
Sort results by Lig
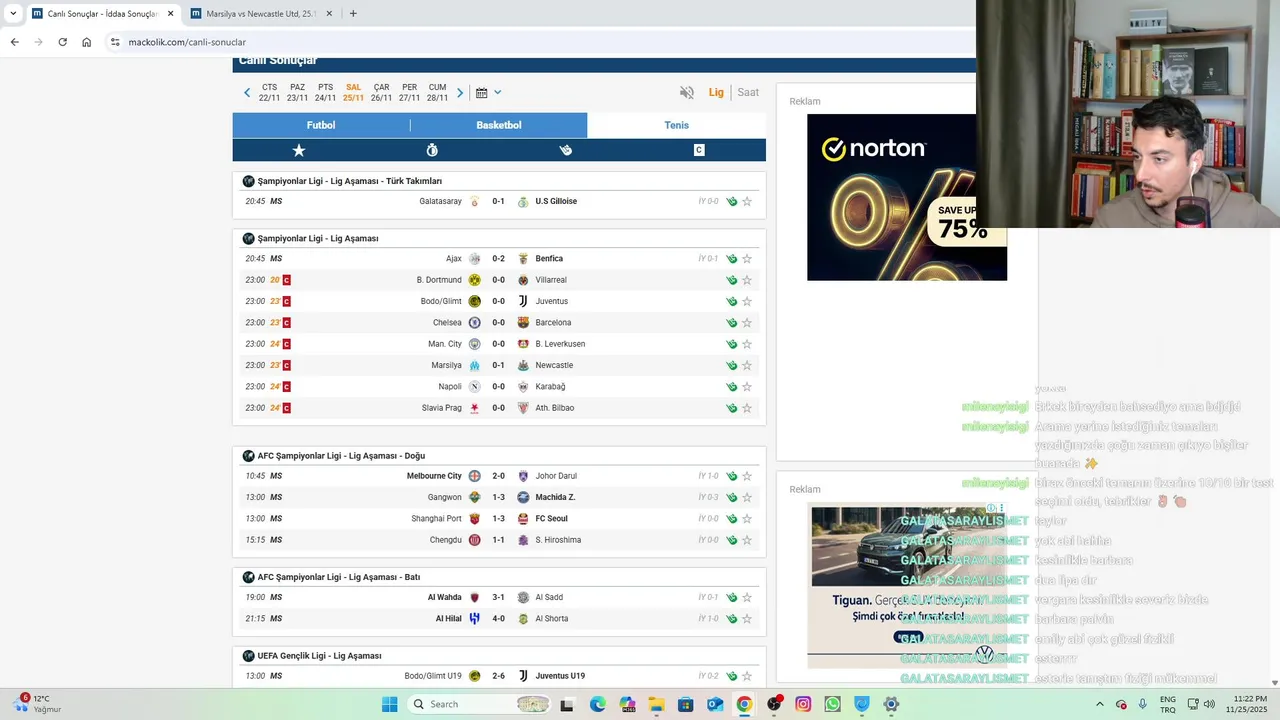click(716, 92)
